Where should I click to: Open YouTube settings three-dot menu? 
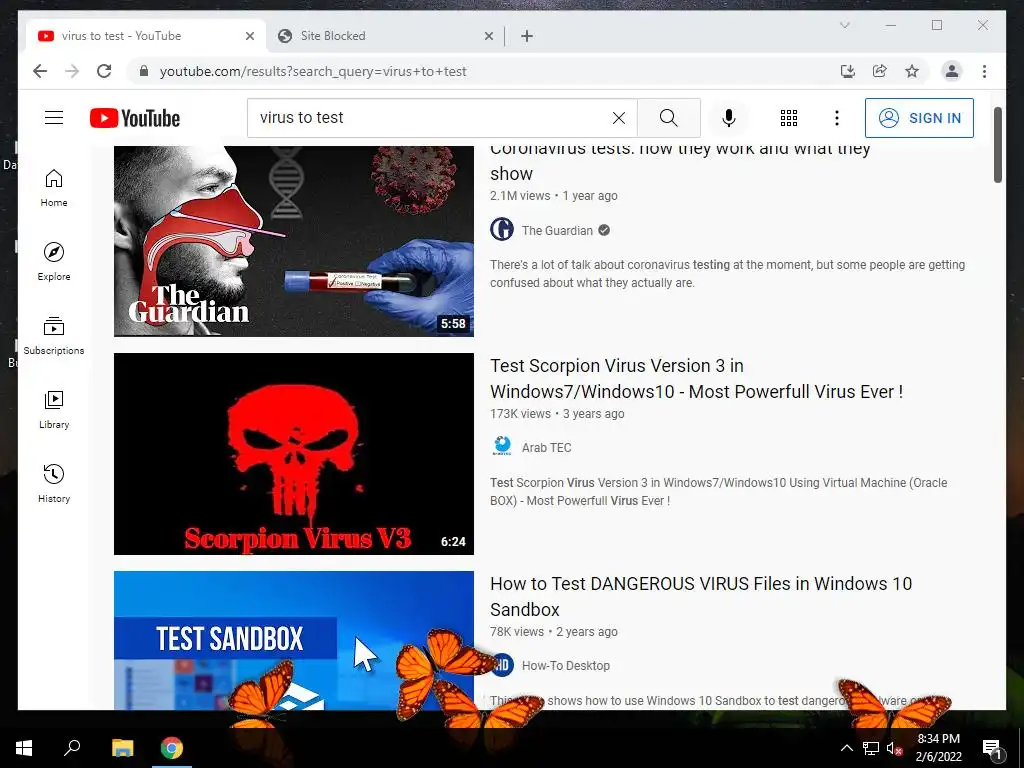[837, 118]
